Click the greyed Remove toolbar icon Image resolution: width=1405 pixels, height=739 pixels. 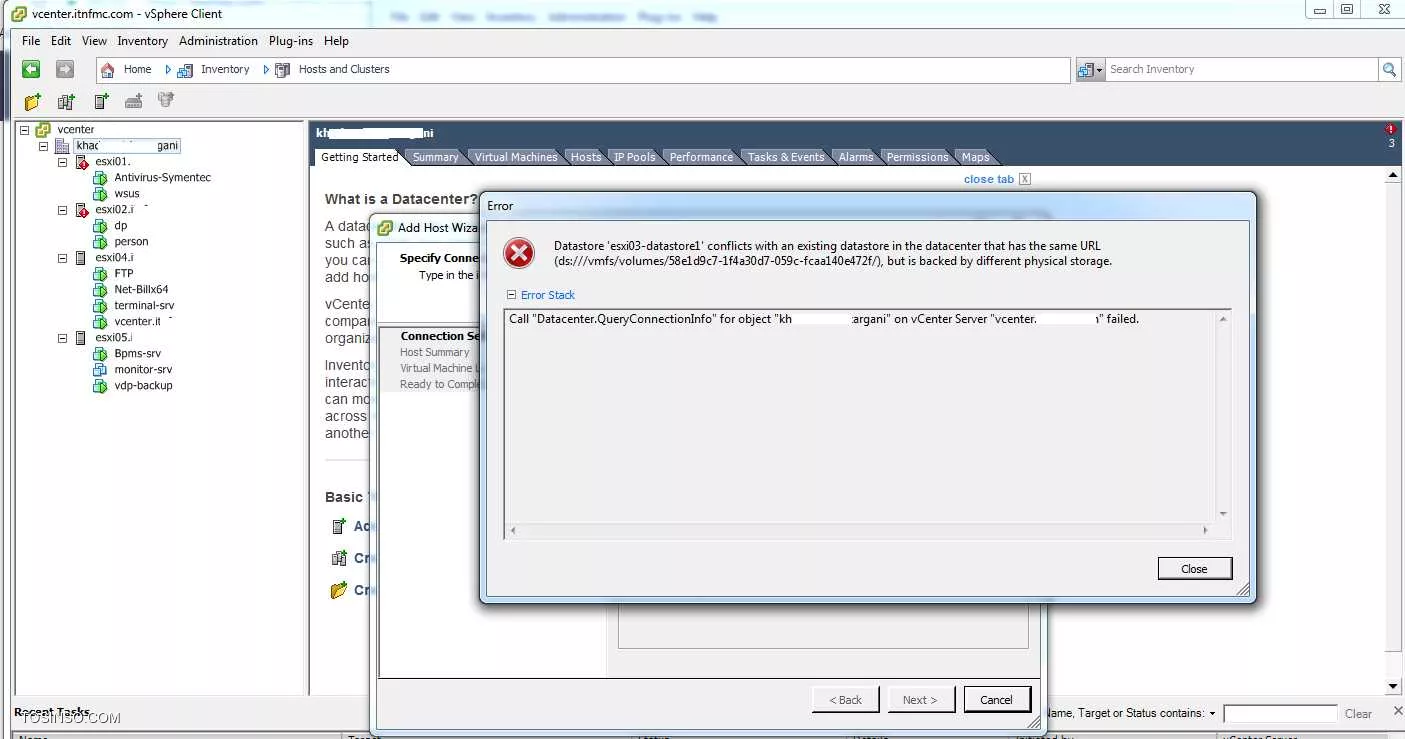166,101
